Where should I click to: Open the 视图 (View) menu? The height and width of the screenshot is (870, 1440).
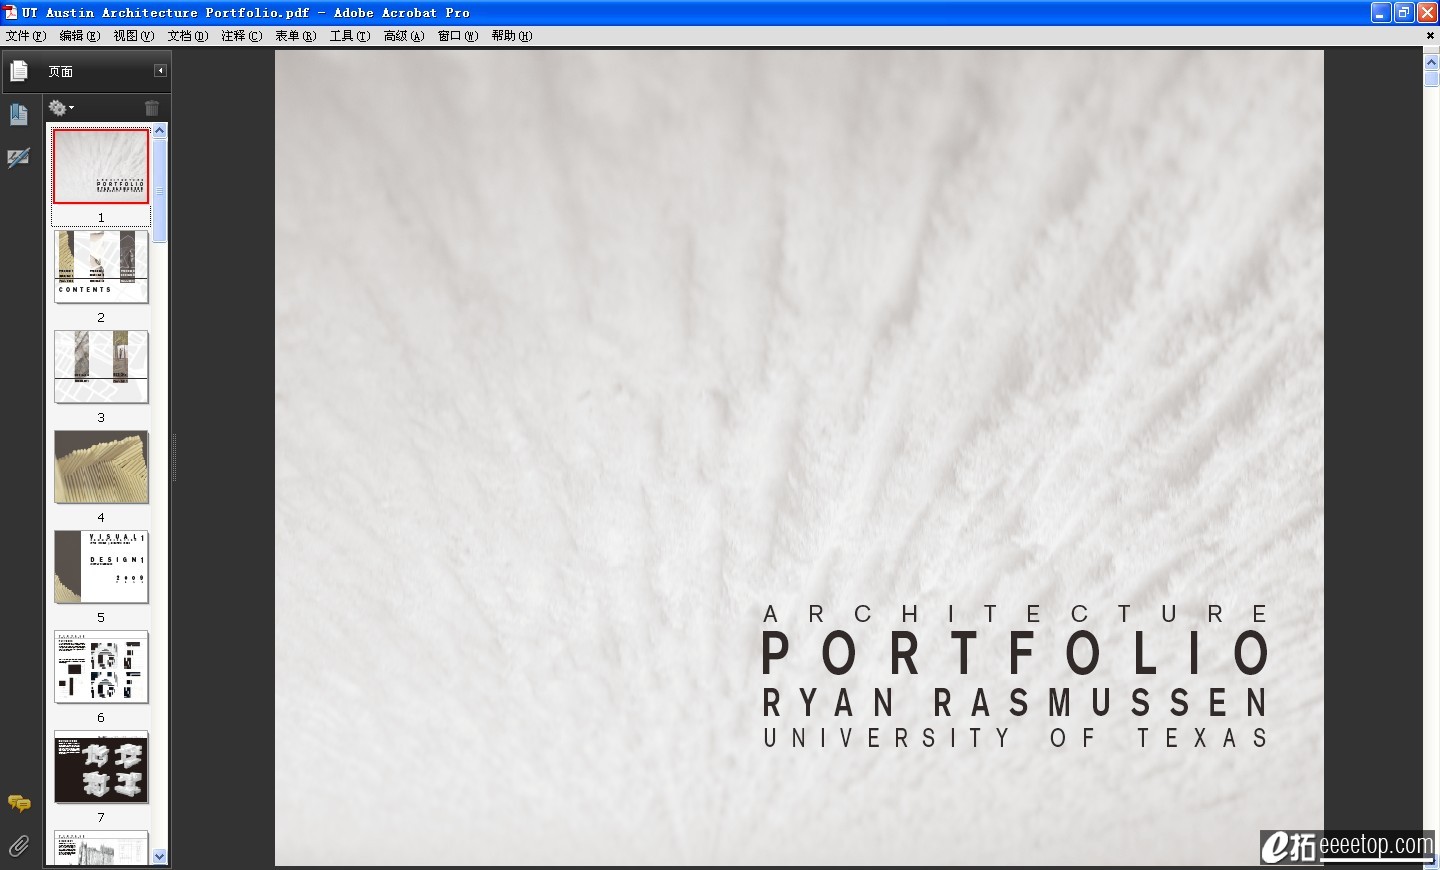click(x=134, y=36)
